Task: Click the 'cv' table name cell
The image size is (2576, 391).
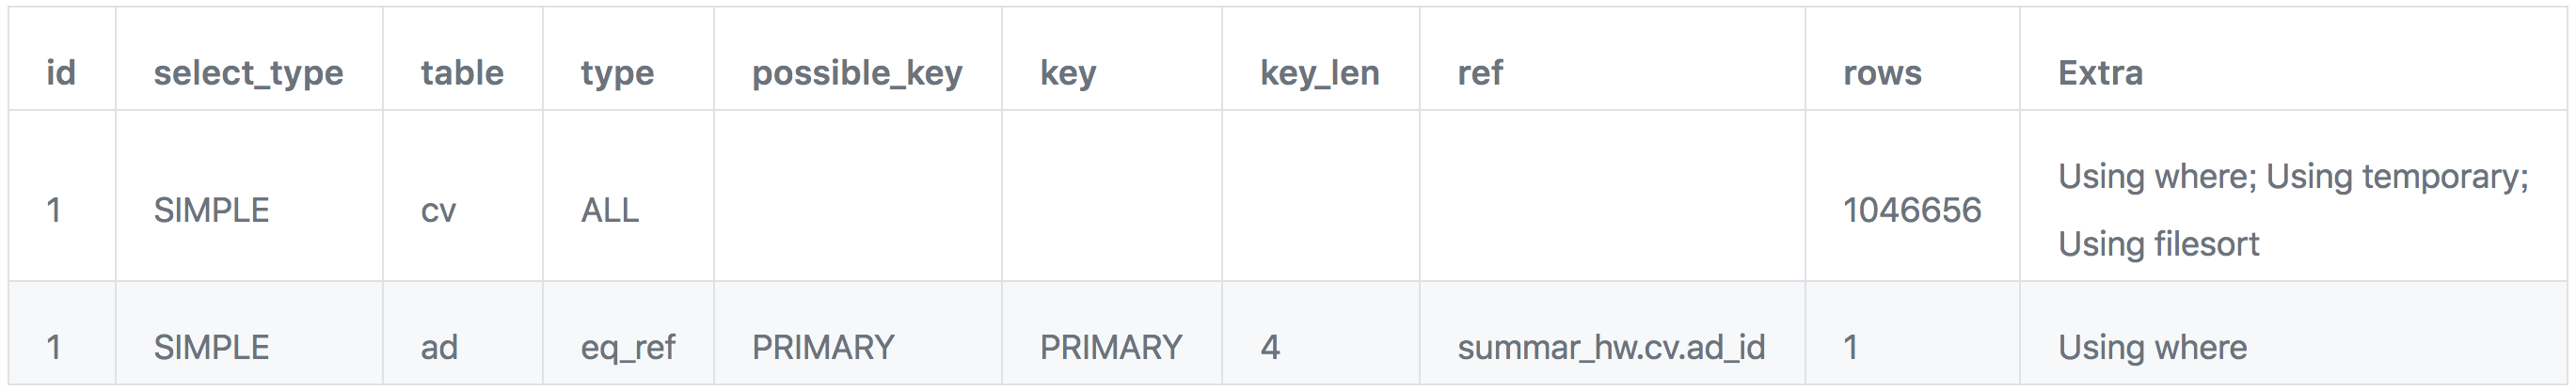Action: pyautogui.click(x=438, y=210)
